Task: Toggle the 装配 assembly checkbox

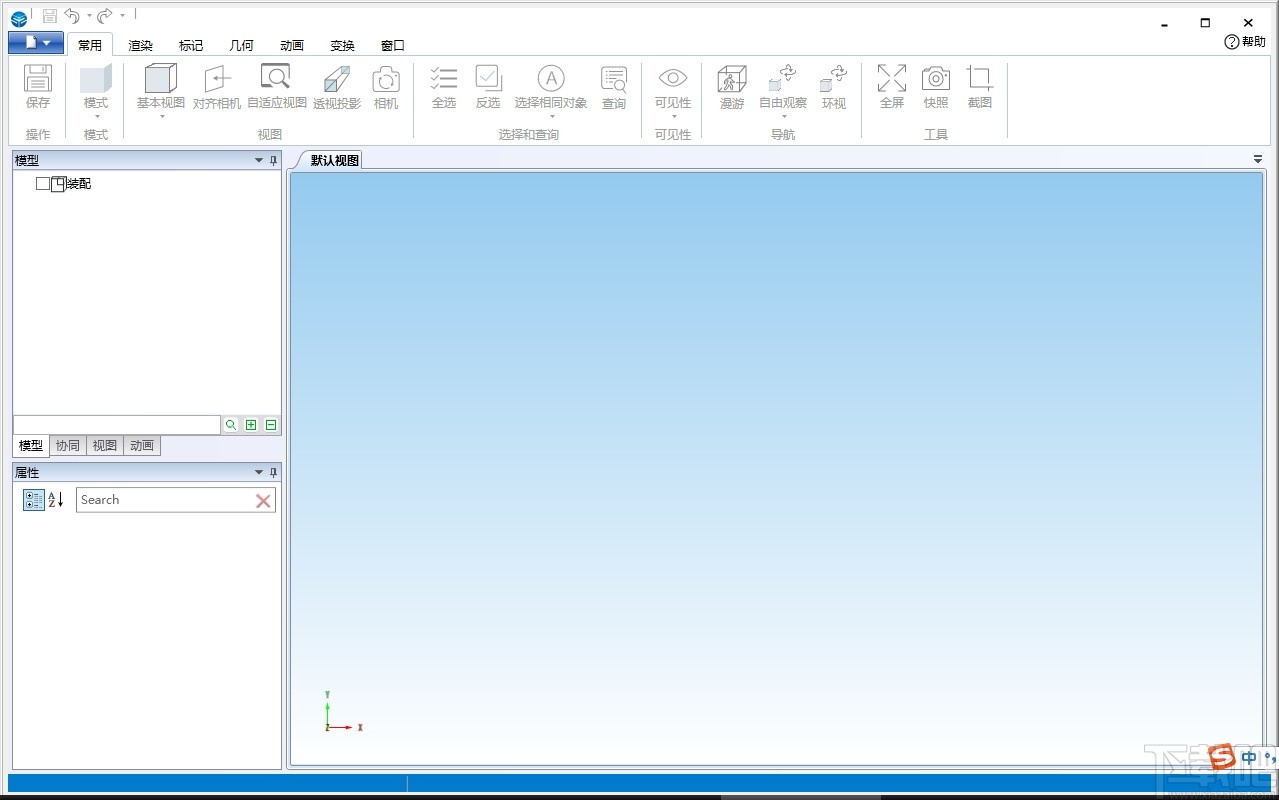Action: coord(43,183)
